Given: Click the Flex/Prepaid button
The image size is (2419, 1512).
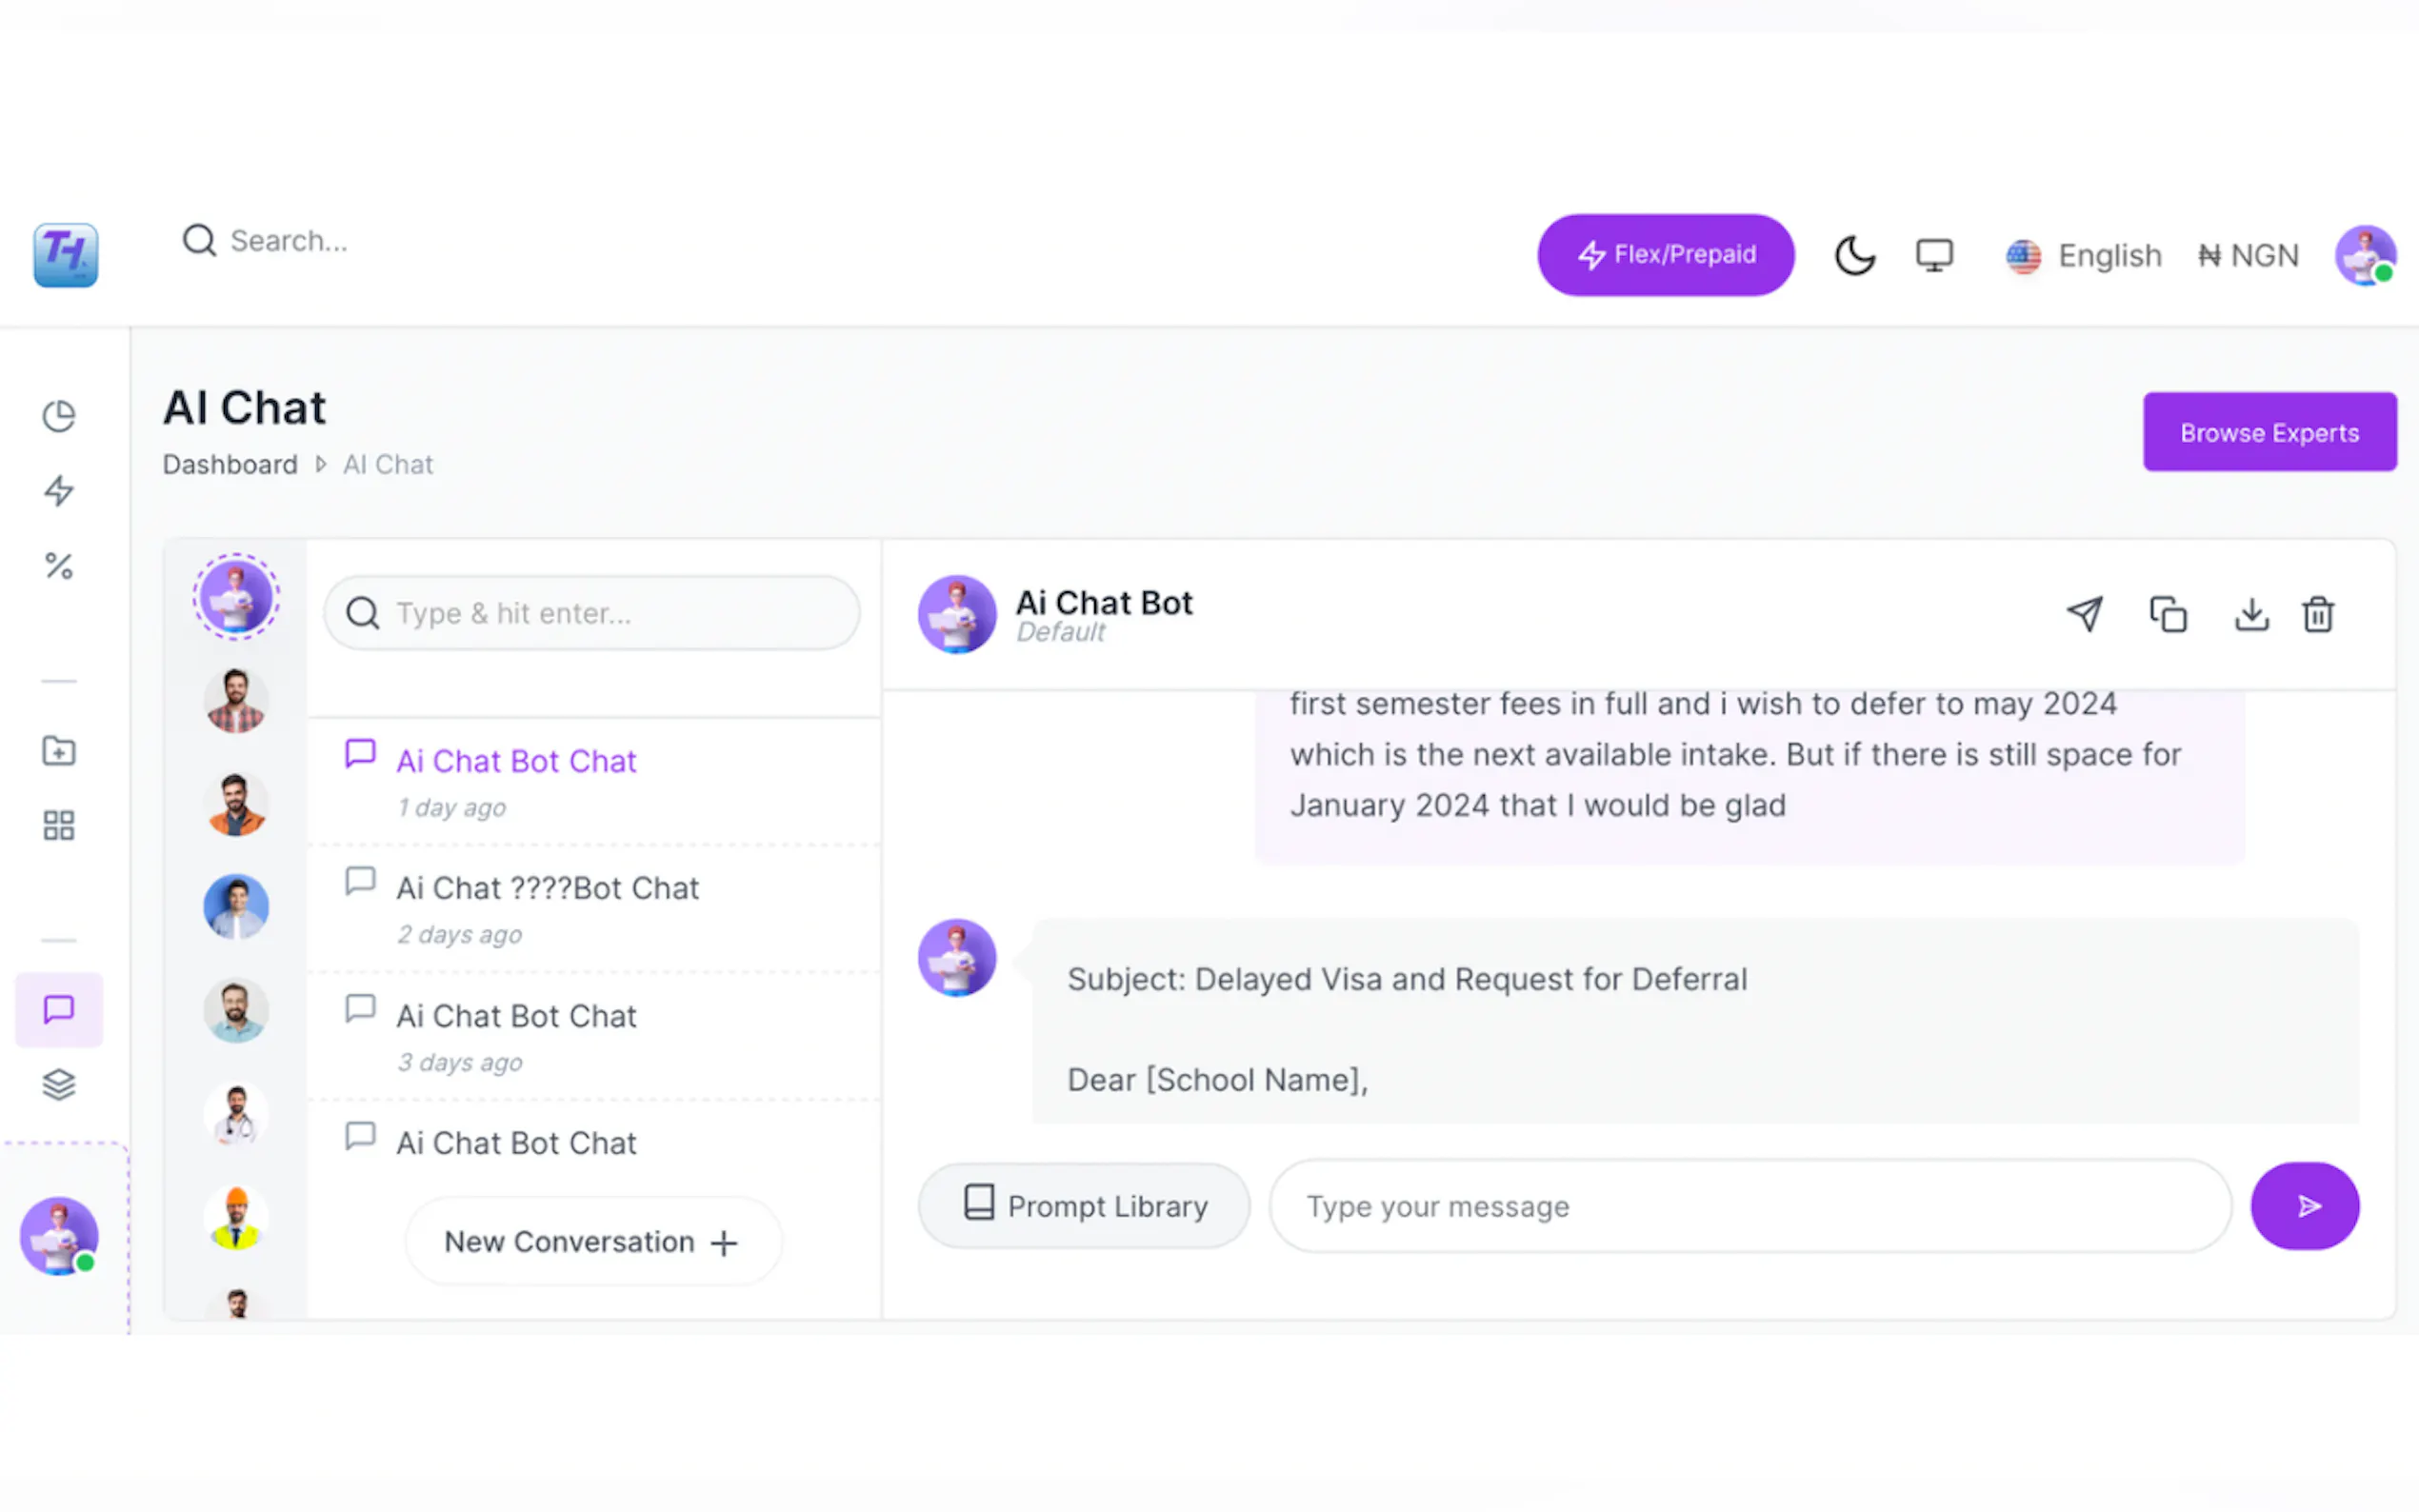Looking at the screenshot, I should [x=1666, y=255].
